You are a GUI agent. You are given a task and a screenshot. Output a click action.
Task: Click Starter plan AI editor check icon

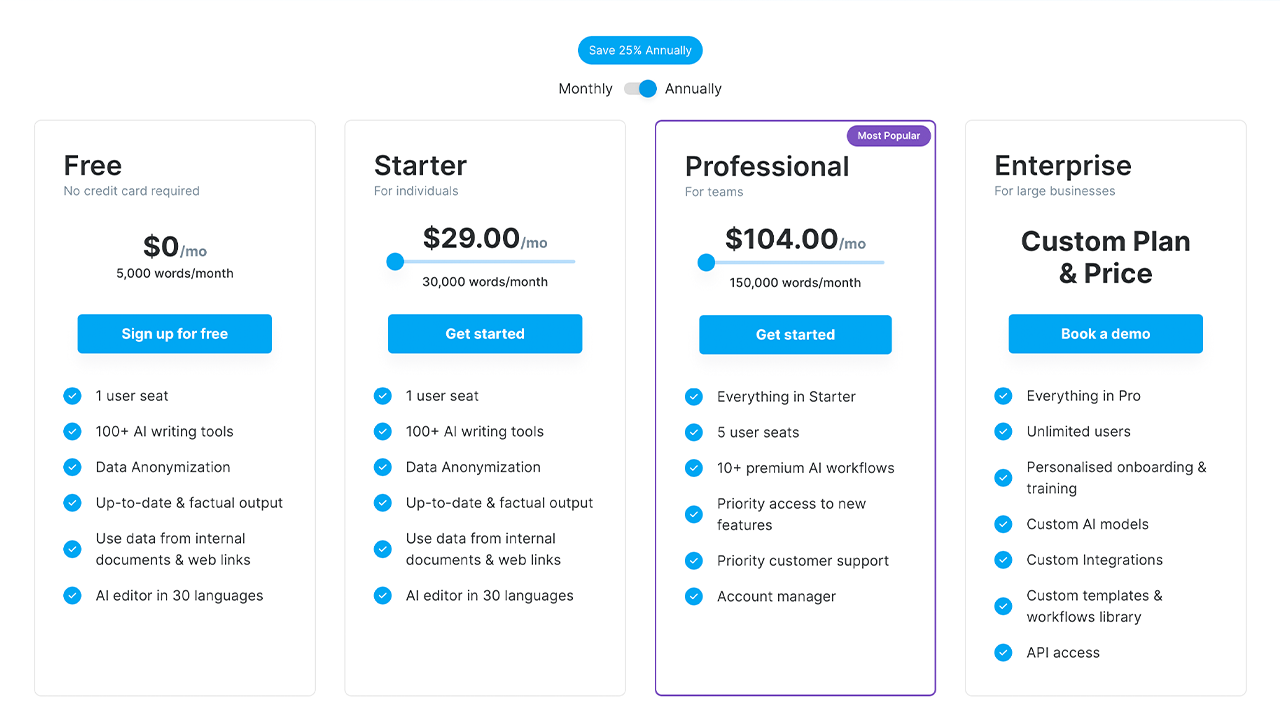383,596
